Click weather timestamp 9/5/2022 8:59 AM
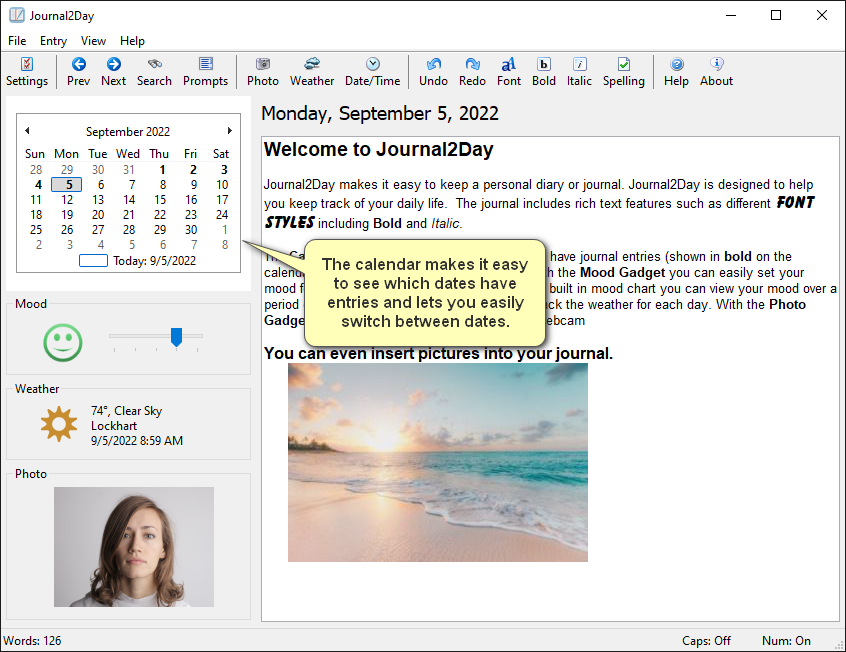The height and width of the screenshot is (652, 846). (x=137, y=441)
